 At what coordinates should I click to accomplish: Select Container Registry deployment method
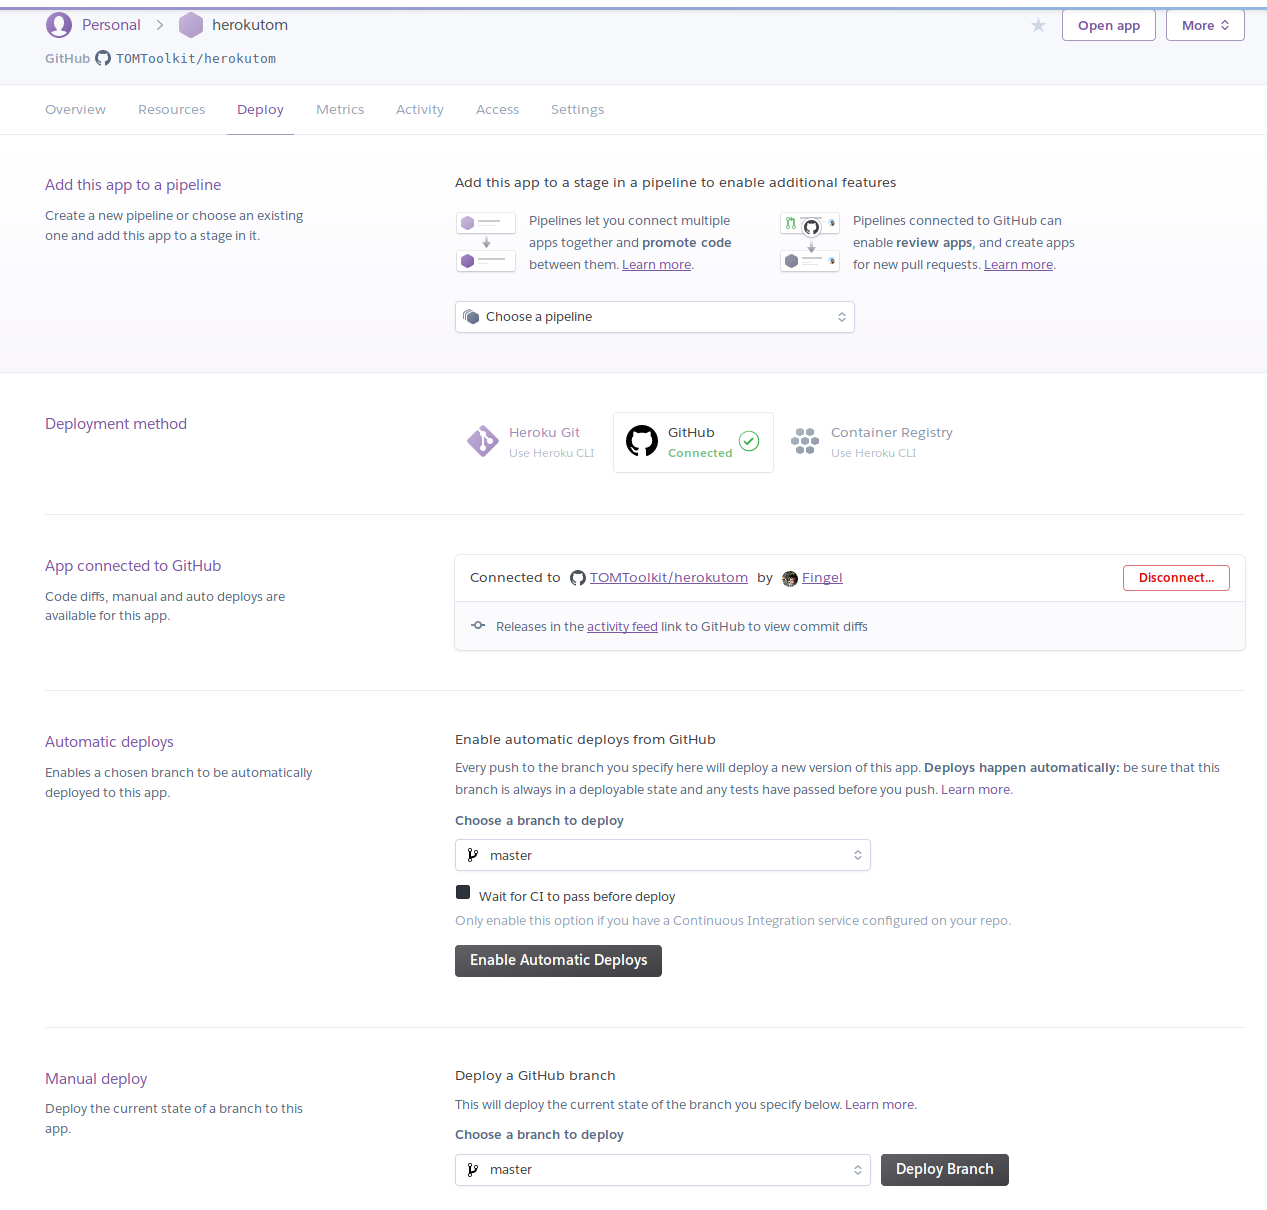point(872,442)
